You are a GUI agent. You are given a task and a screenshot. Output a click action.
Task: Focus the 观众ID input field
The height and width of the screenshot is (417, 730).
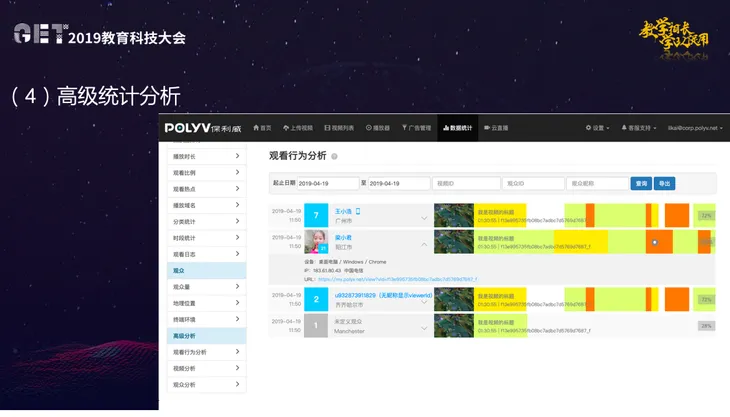coord(533,183)
